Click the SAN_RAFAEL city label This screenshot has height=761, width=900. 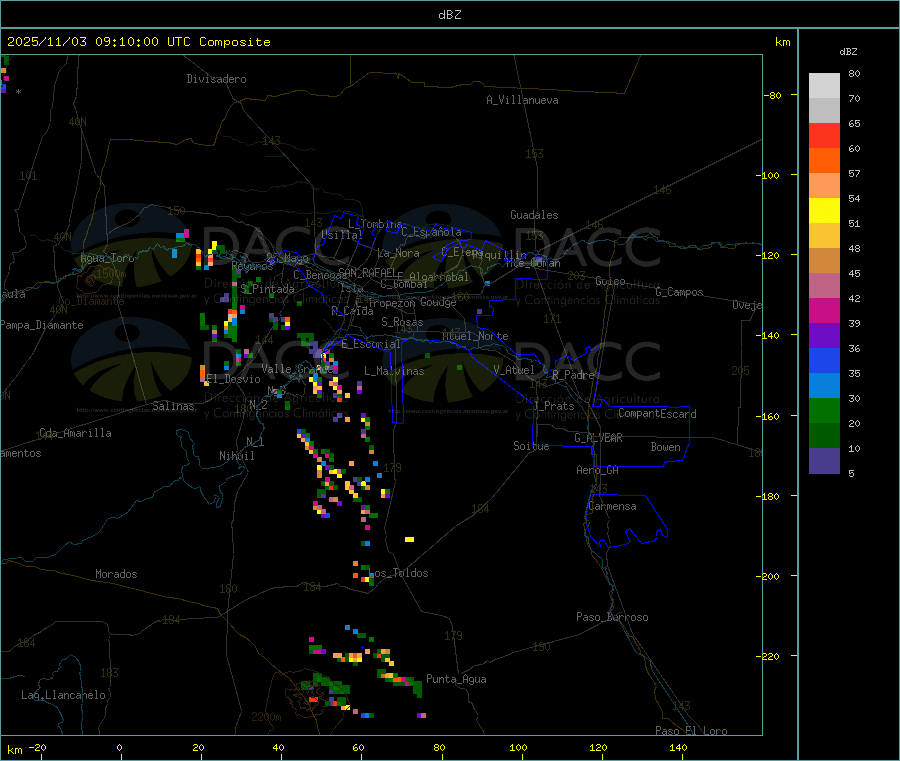366,272
